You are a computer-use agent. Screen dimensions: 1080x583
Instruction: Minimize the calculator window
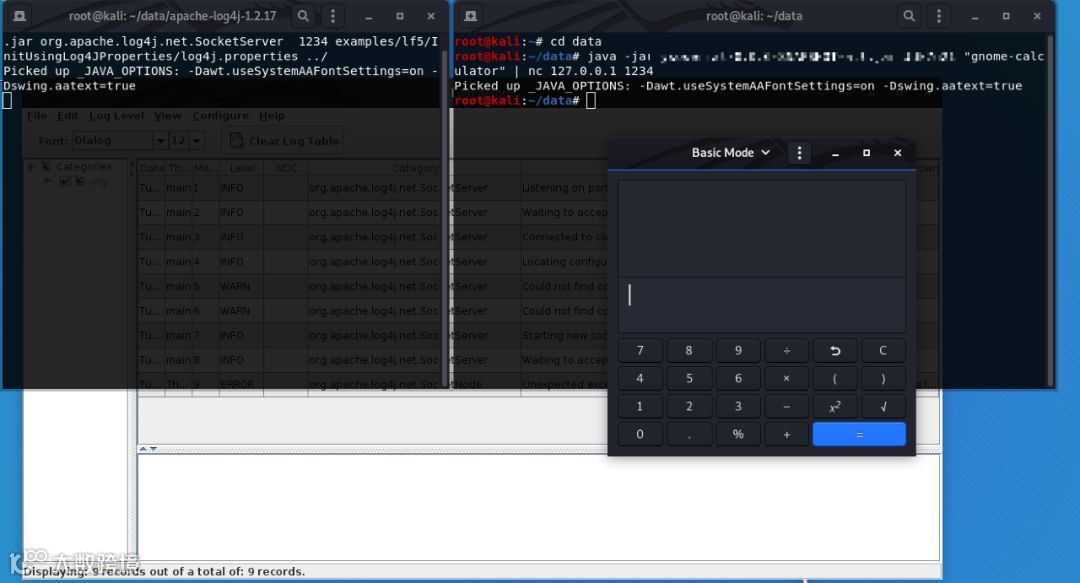point(835,153)
